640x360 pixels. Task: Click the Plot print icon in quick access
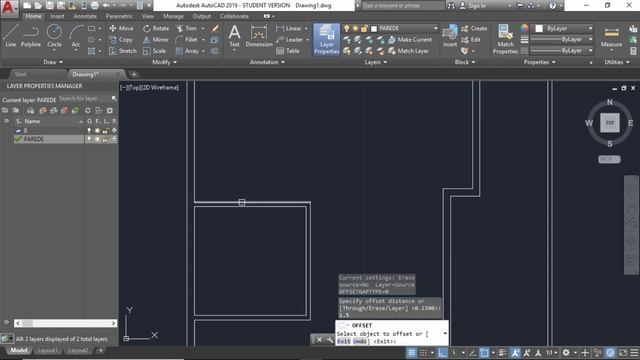(95, 6)
